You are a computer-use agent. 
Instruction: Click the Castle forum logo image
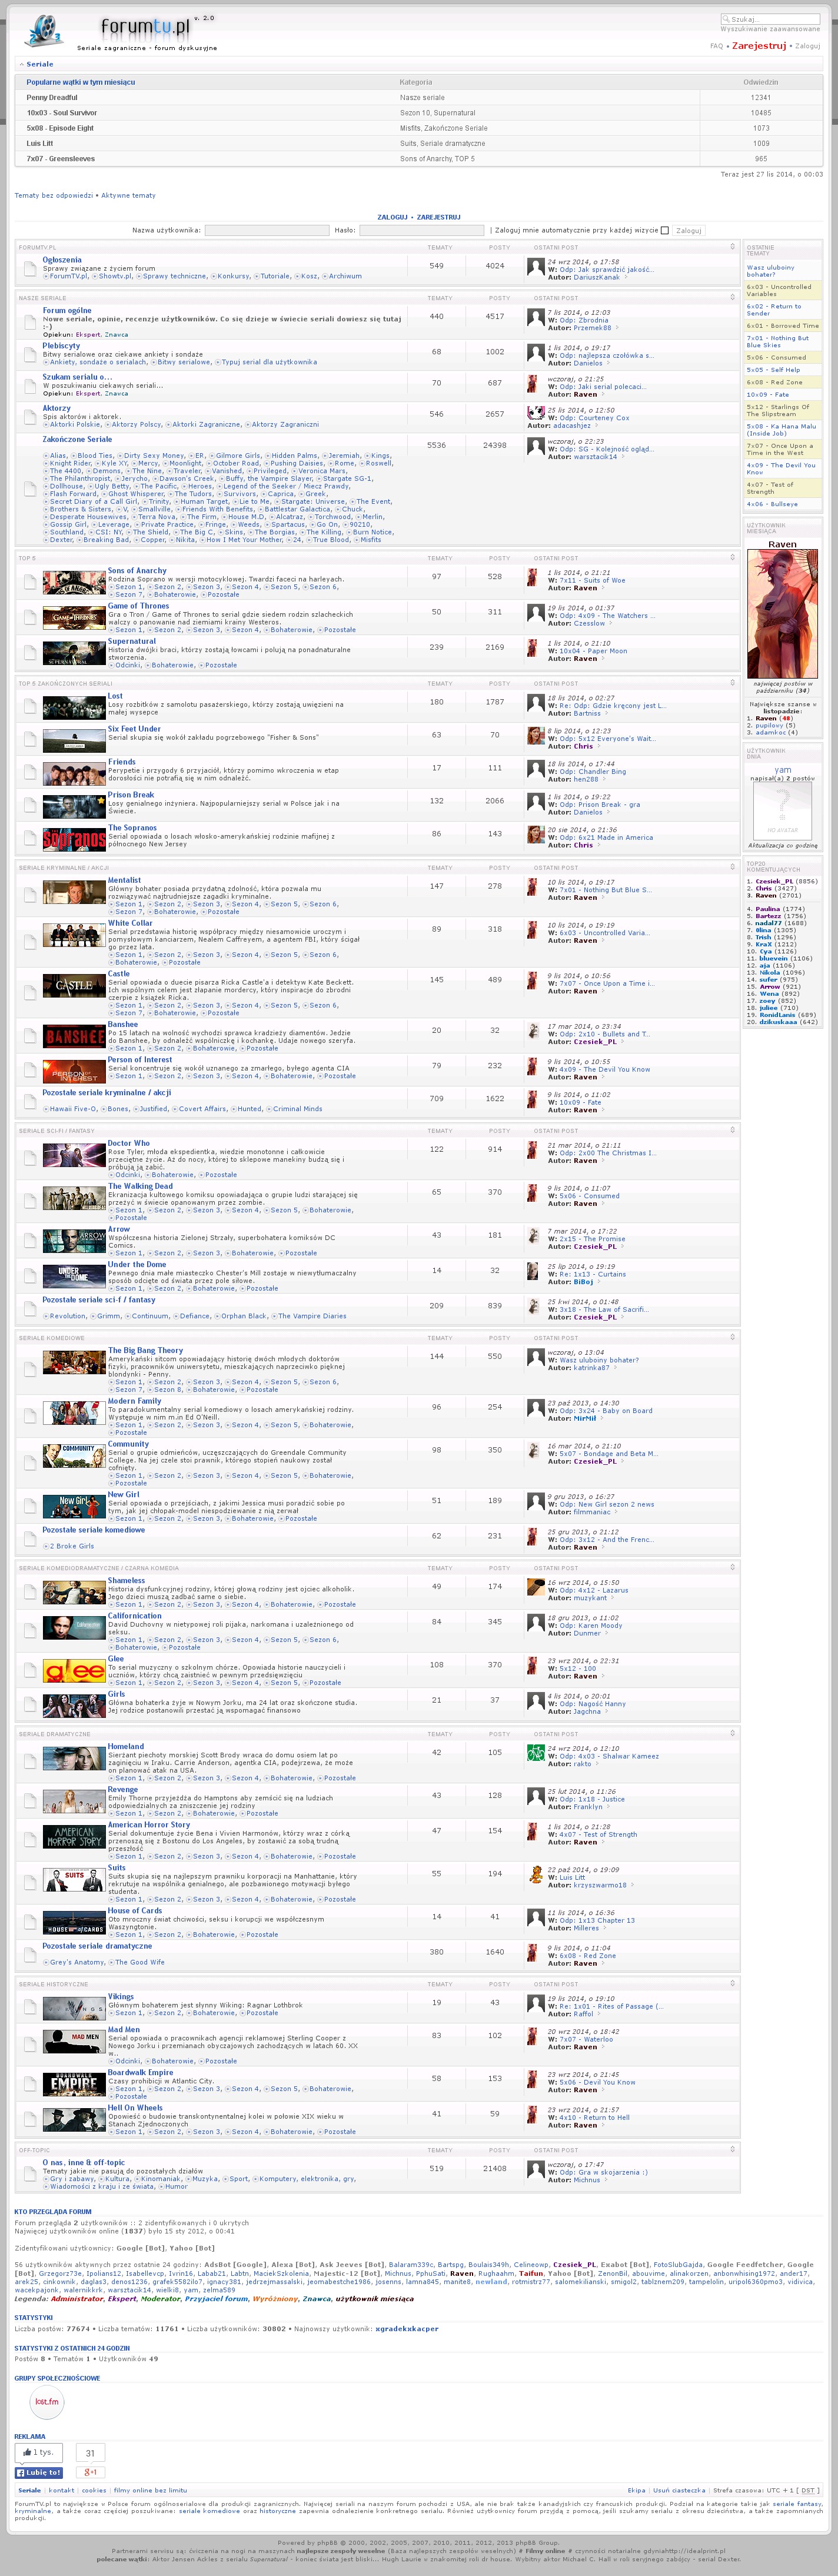[x=74, y=986]
